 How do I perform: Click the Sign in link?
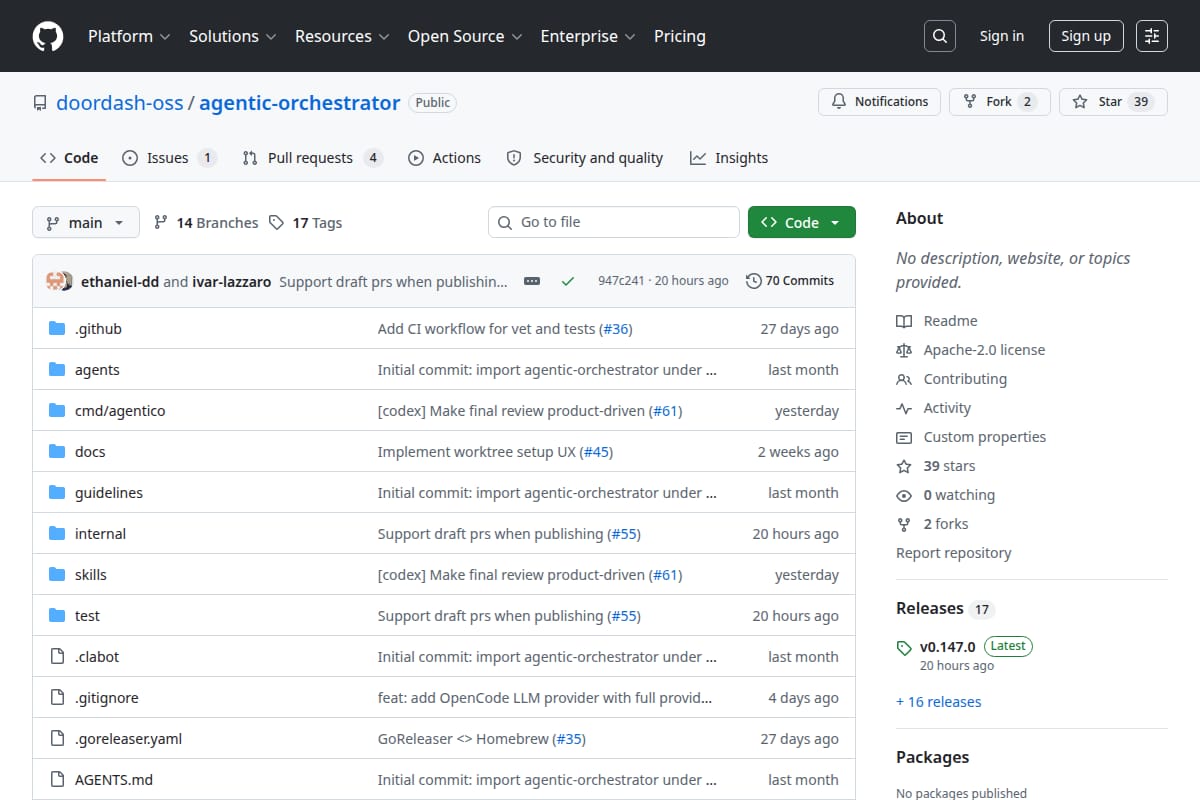coord(1002,36)
